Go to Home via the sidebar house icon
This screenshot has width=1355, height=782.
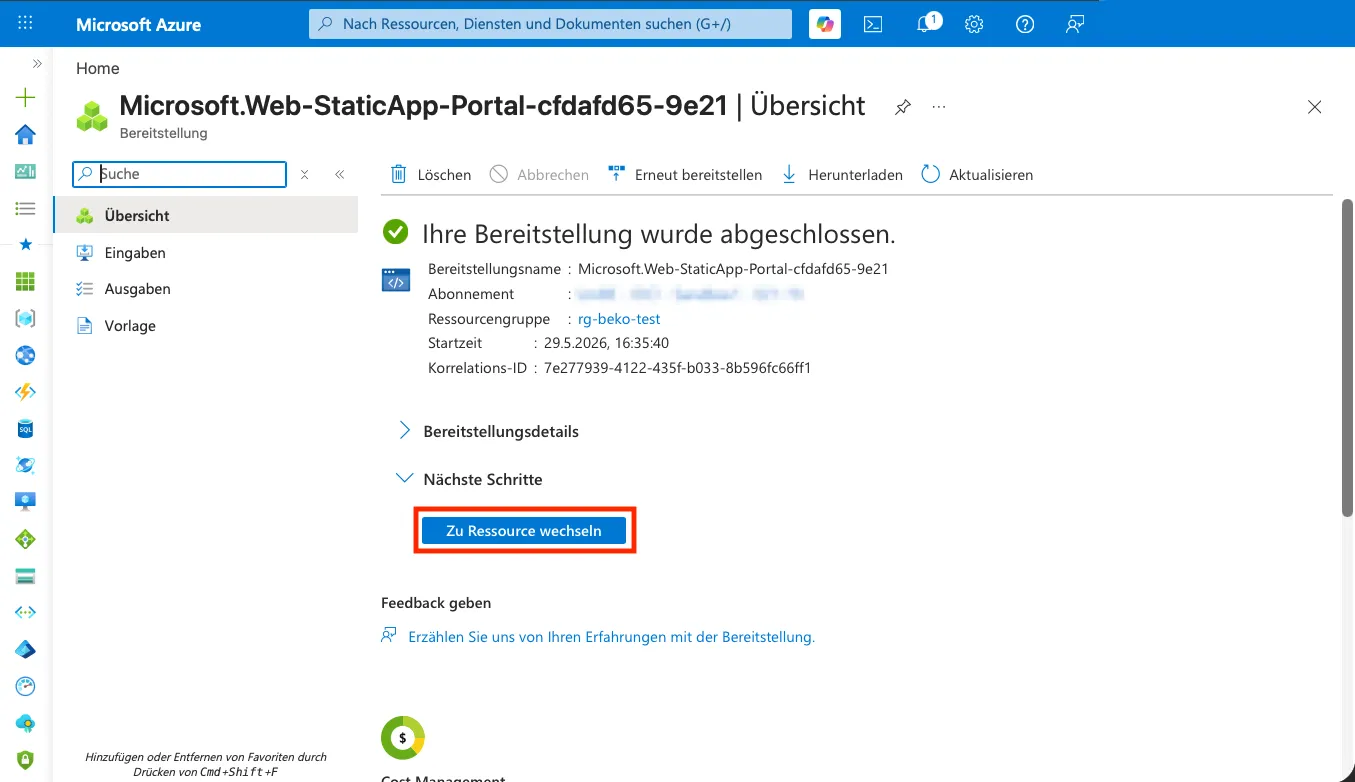(x=26, y=135)
